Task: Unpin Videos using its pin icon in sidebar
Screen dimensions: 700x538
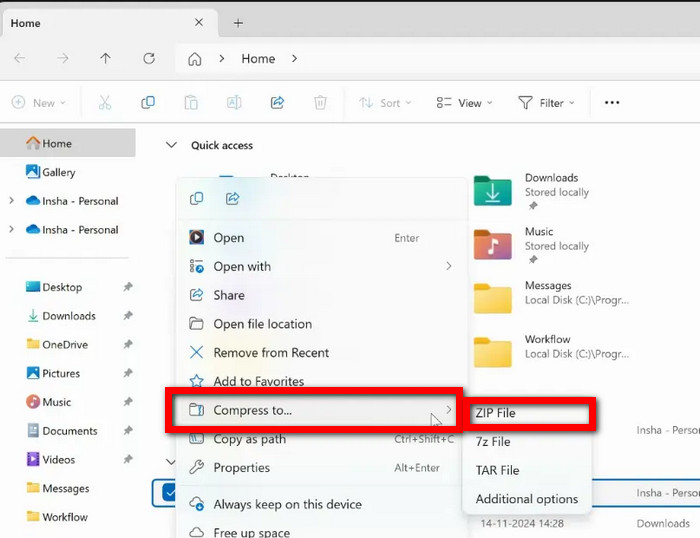Action: click(x=128, y=459)
